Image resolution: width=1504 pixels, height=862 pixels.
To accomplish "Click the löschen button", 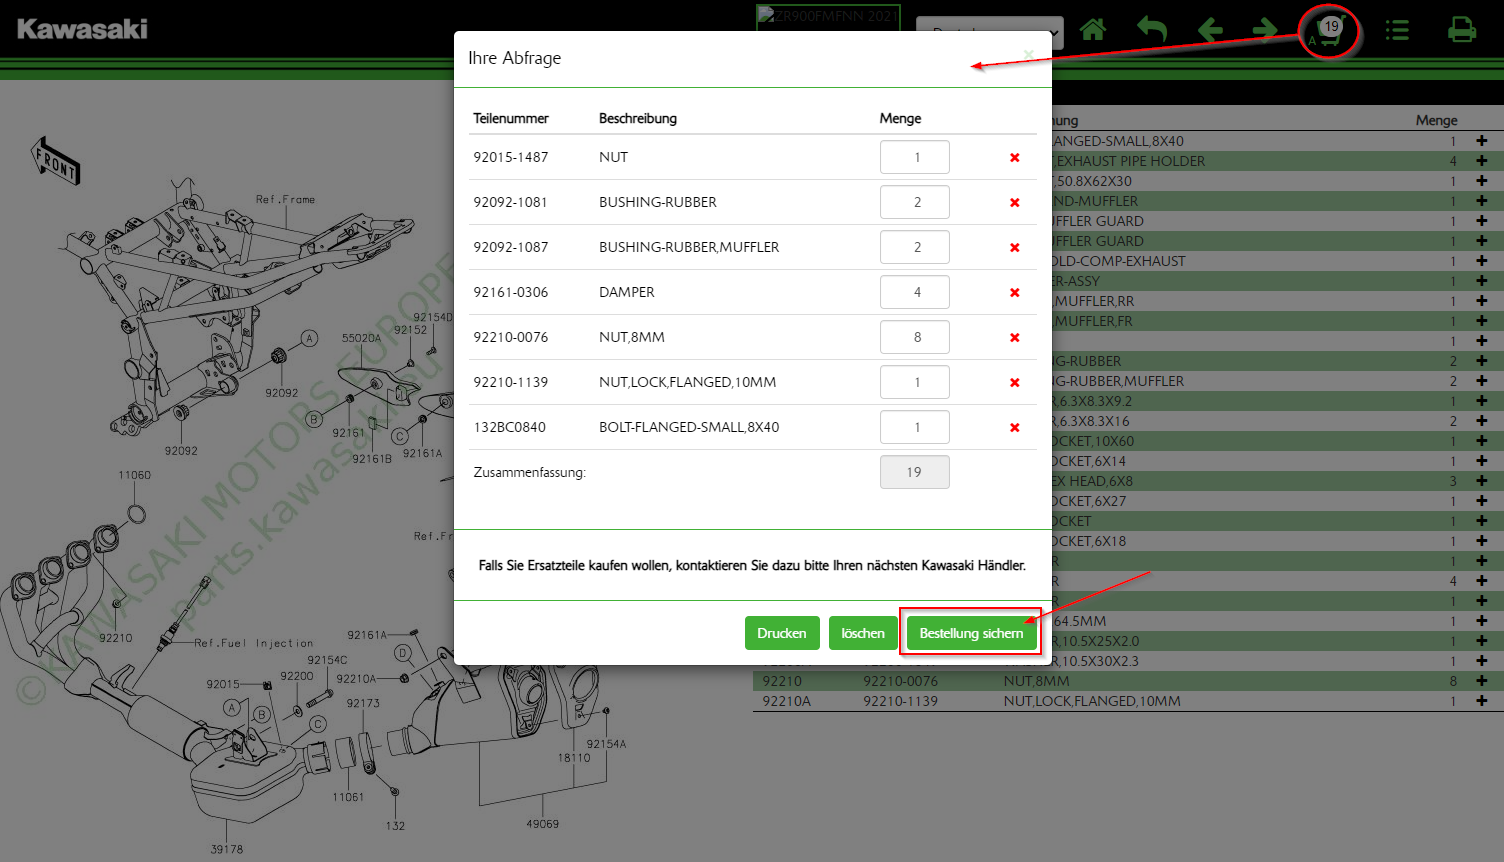I will coord(863,633).
